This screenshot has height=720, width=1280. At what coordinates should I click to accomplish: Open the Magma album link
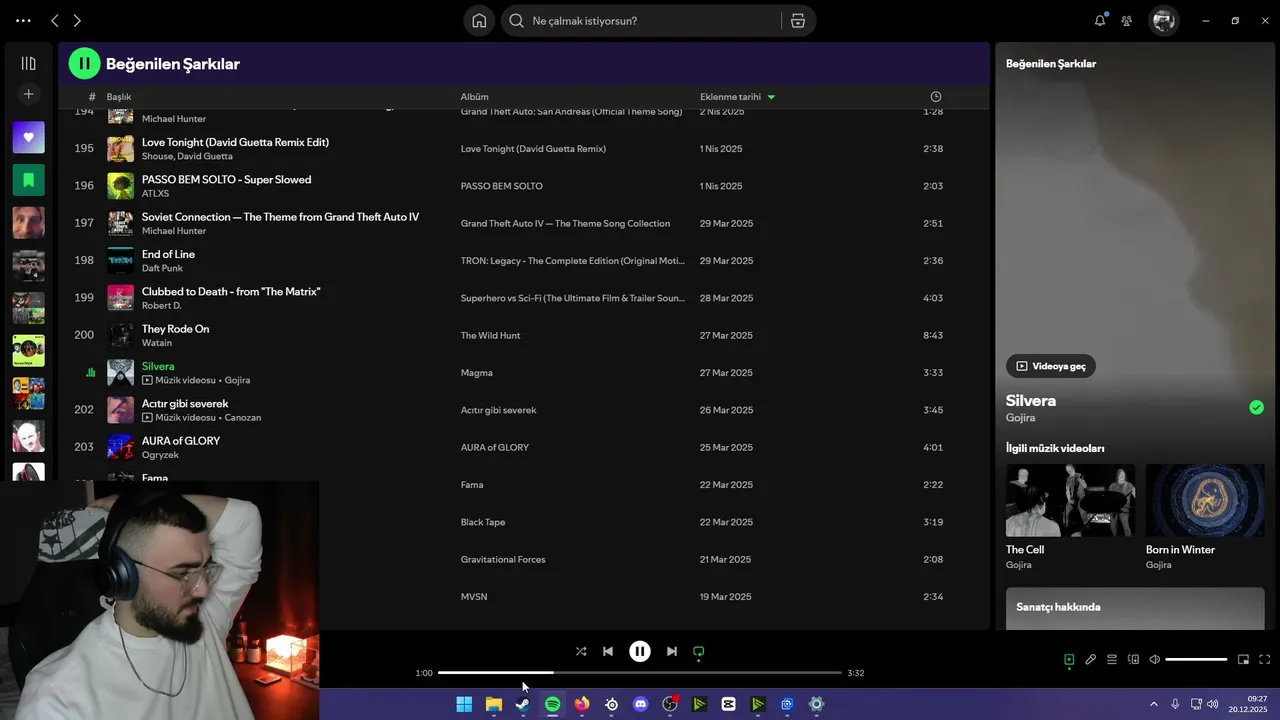[477, 373]
